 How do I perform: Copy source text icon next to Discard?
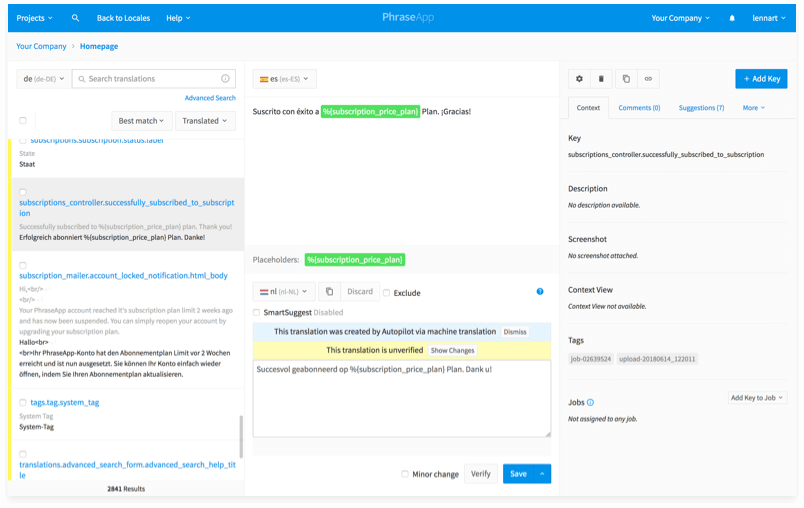(329, 292)
